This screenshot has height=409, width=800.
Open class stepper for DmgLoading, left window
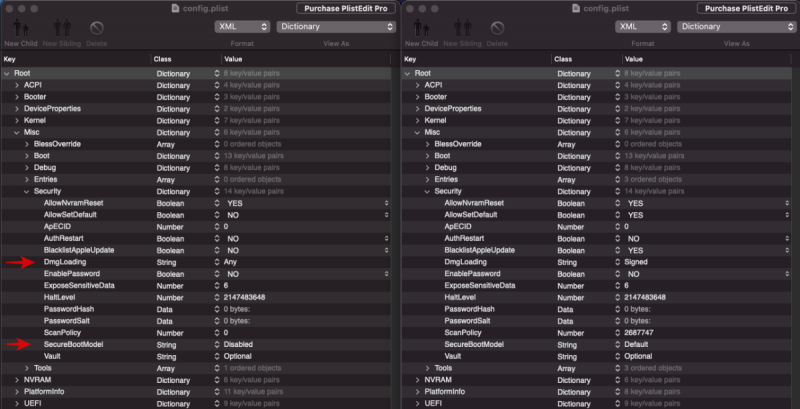[x=217, y=262]
